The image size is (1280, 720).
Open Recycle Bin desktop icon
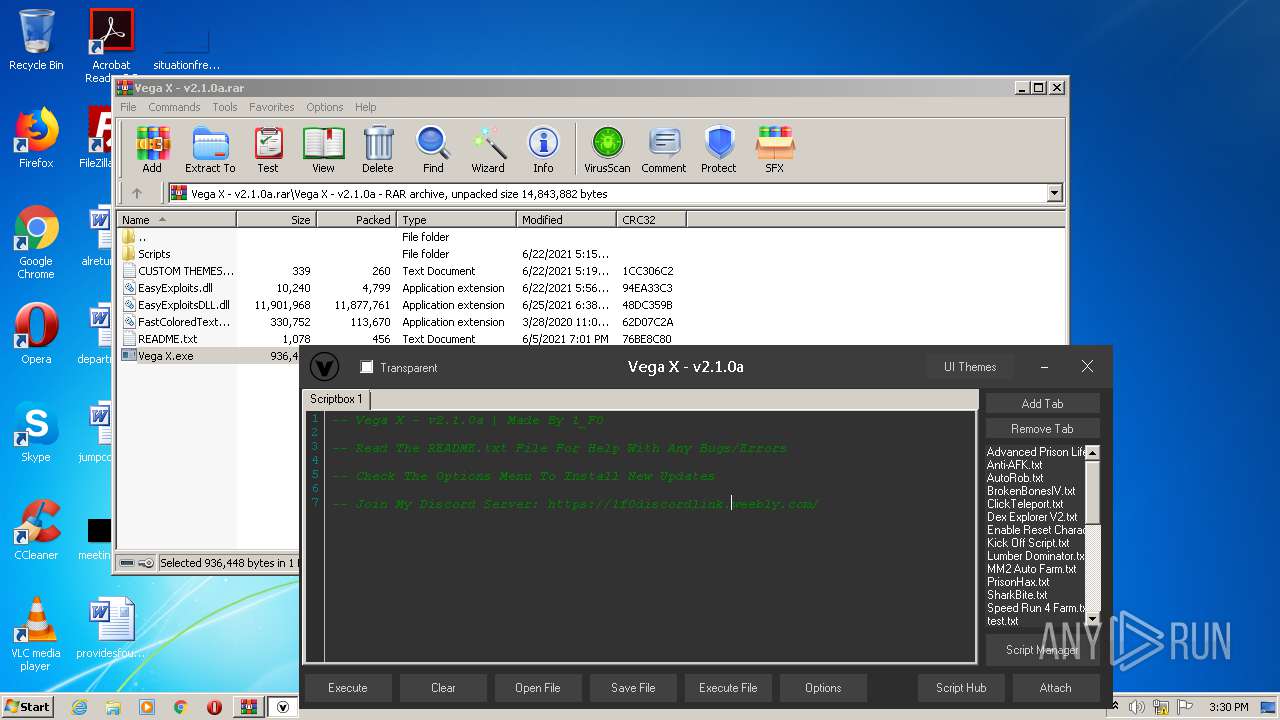(36, 41)
